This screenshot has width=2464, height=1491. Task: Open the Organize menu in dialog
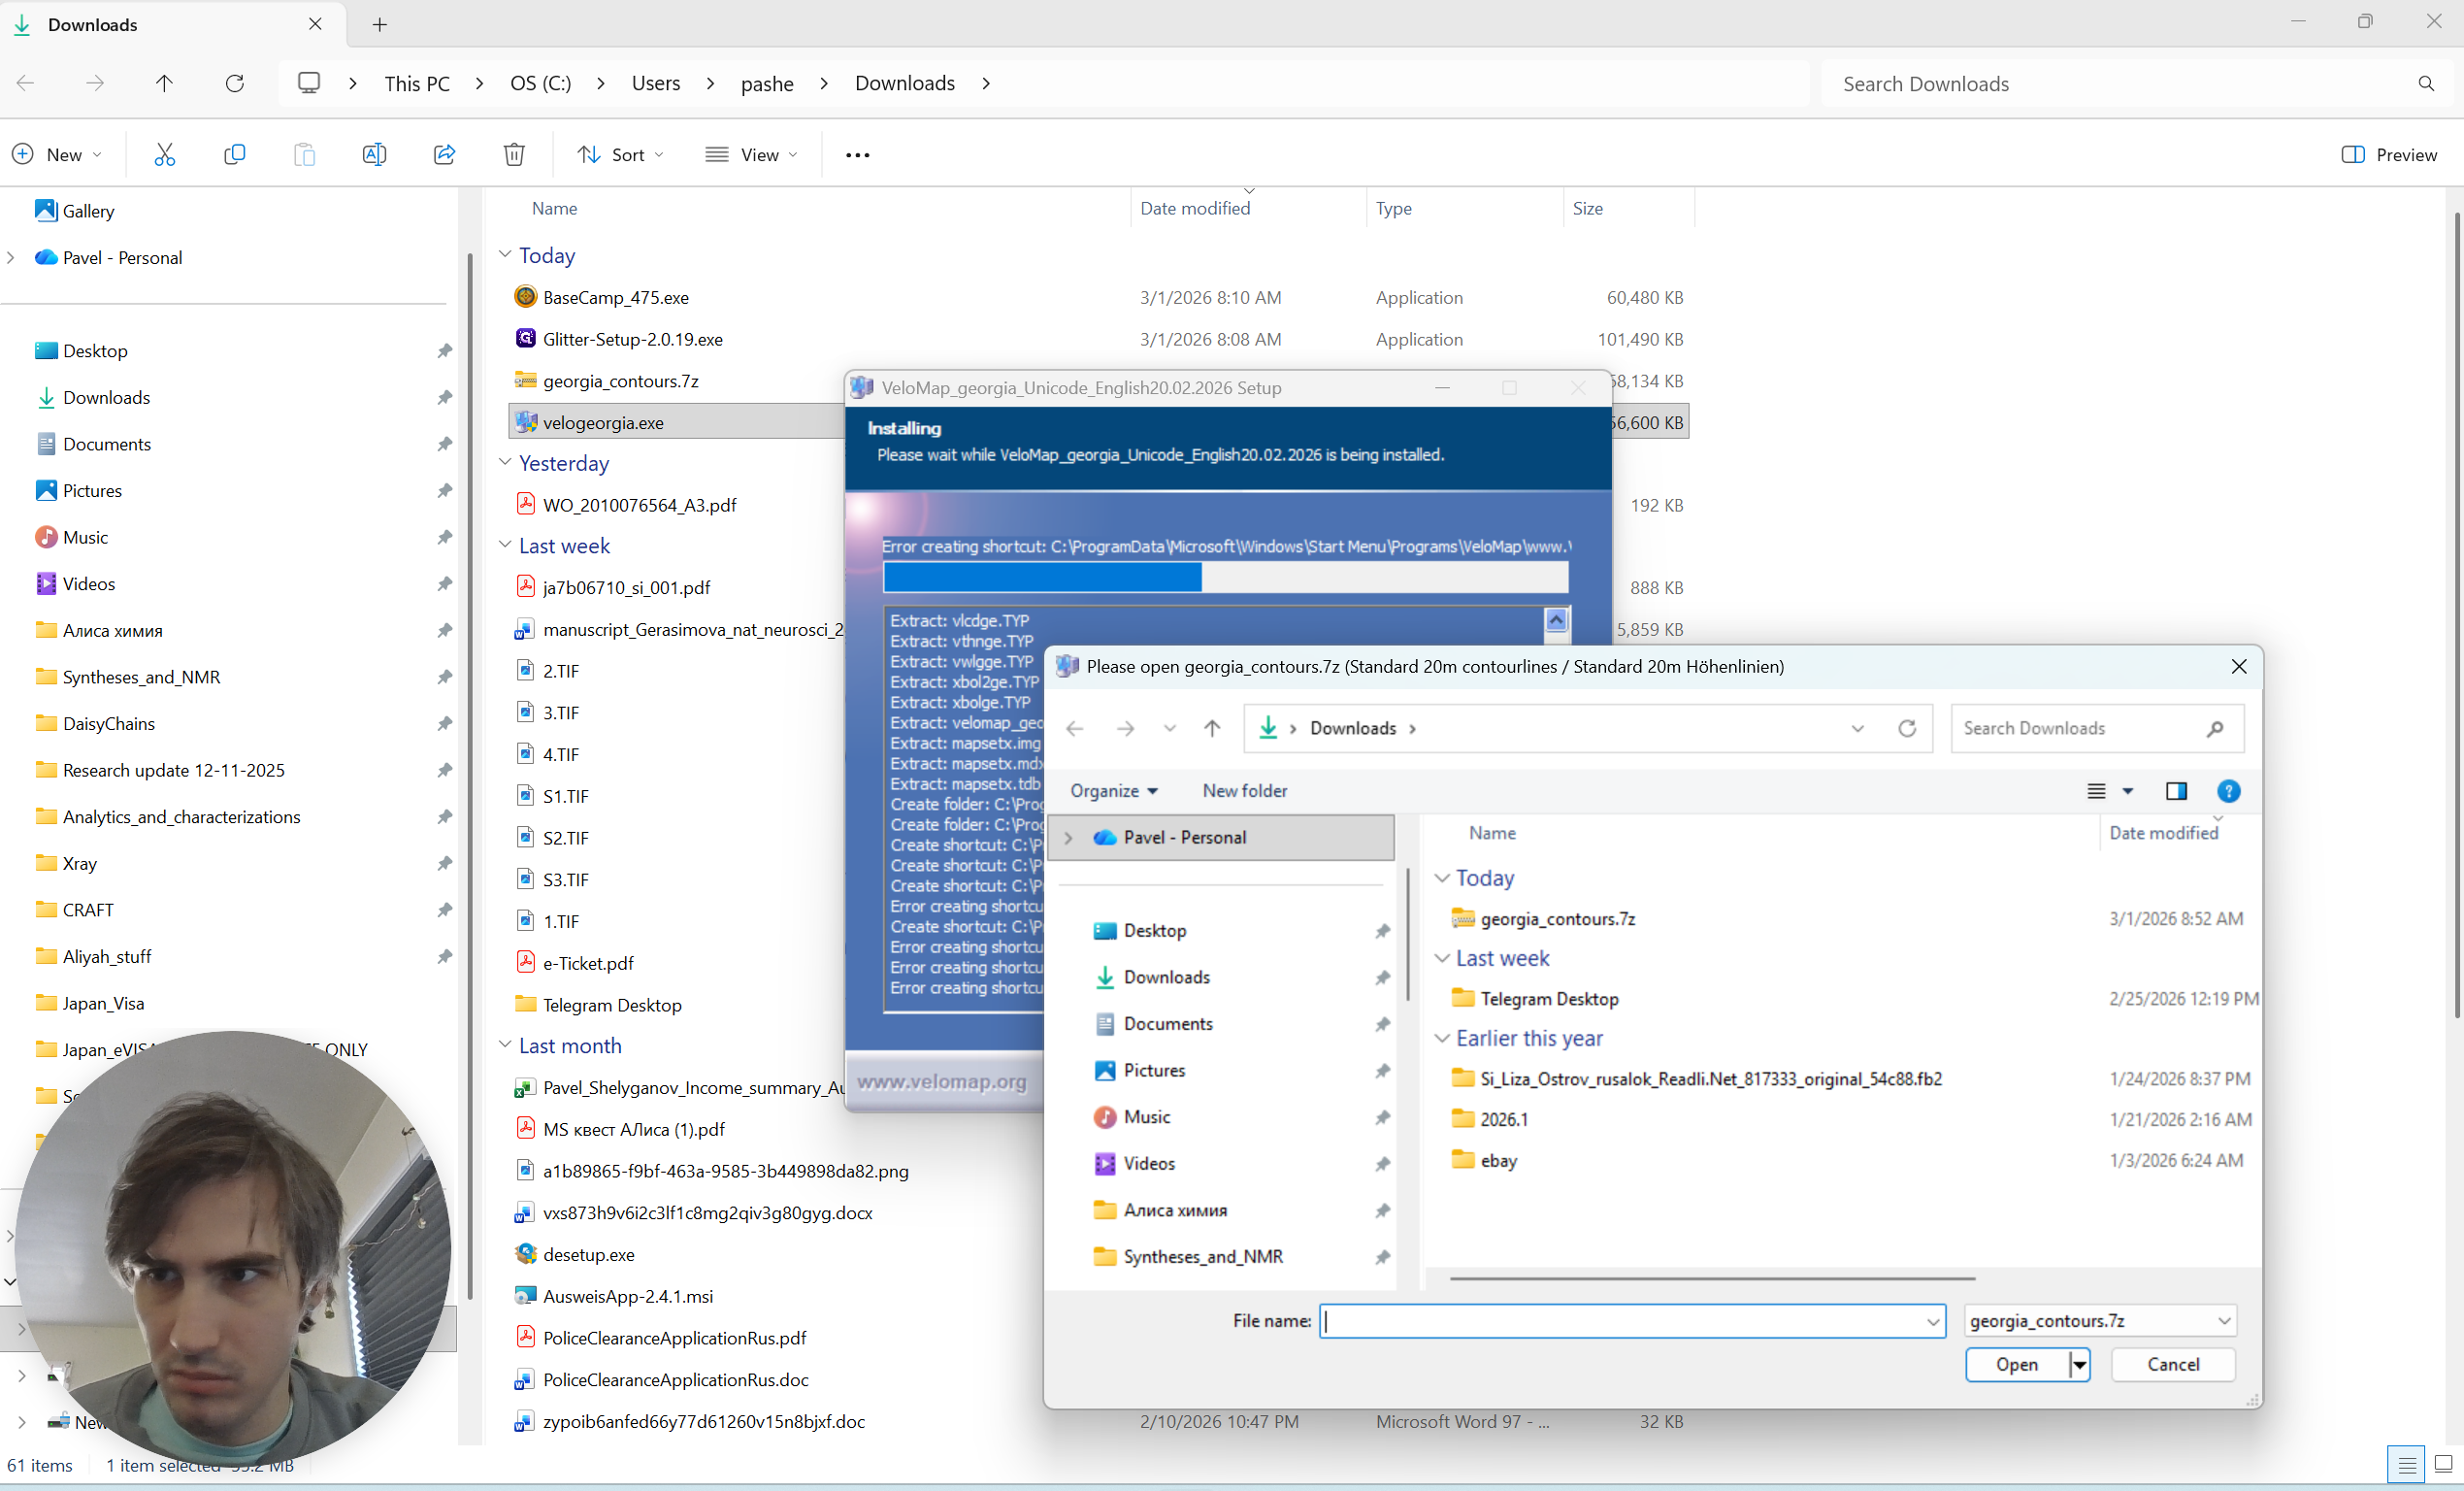(x=1113, y=790)
